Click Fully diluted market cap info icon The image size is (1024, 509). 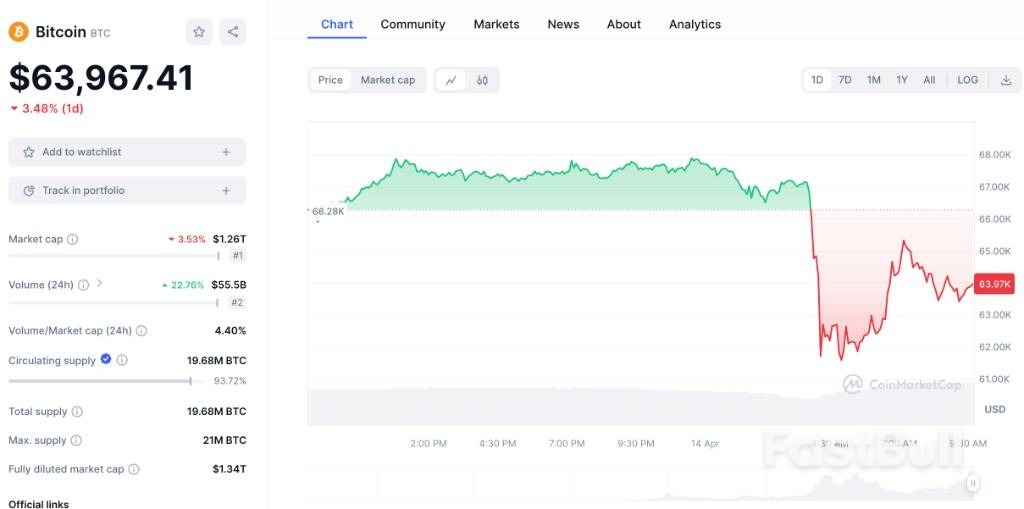click(134, 469)
